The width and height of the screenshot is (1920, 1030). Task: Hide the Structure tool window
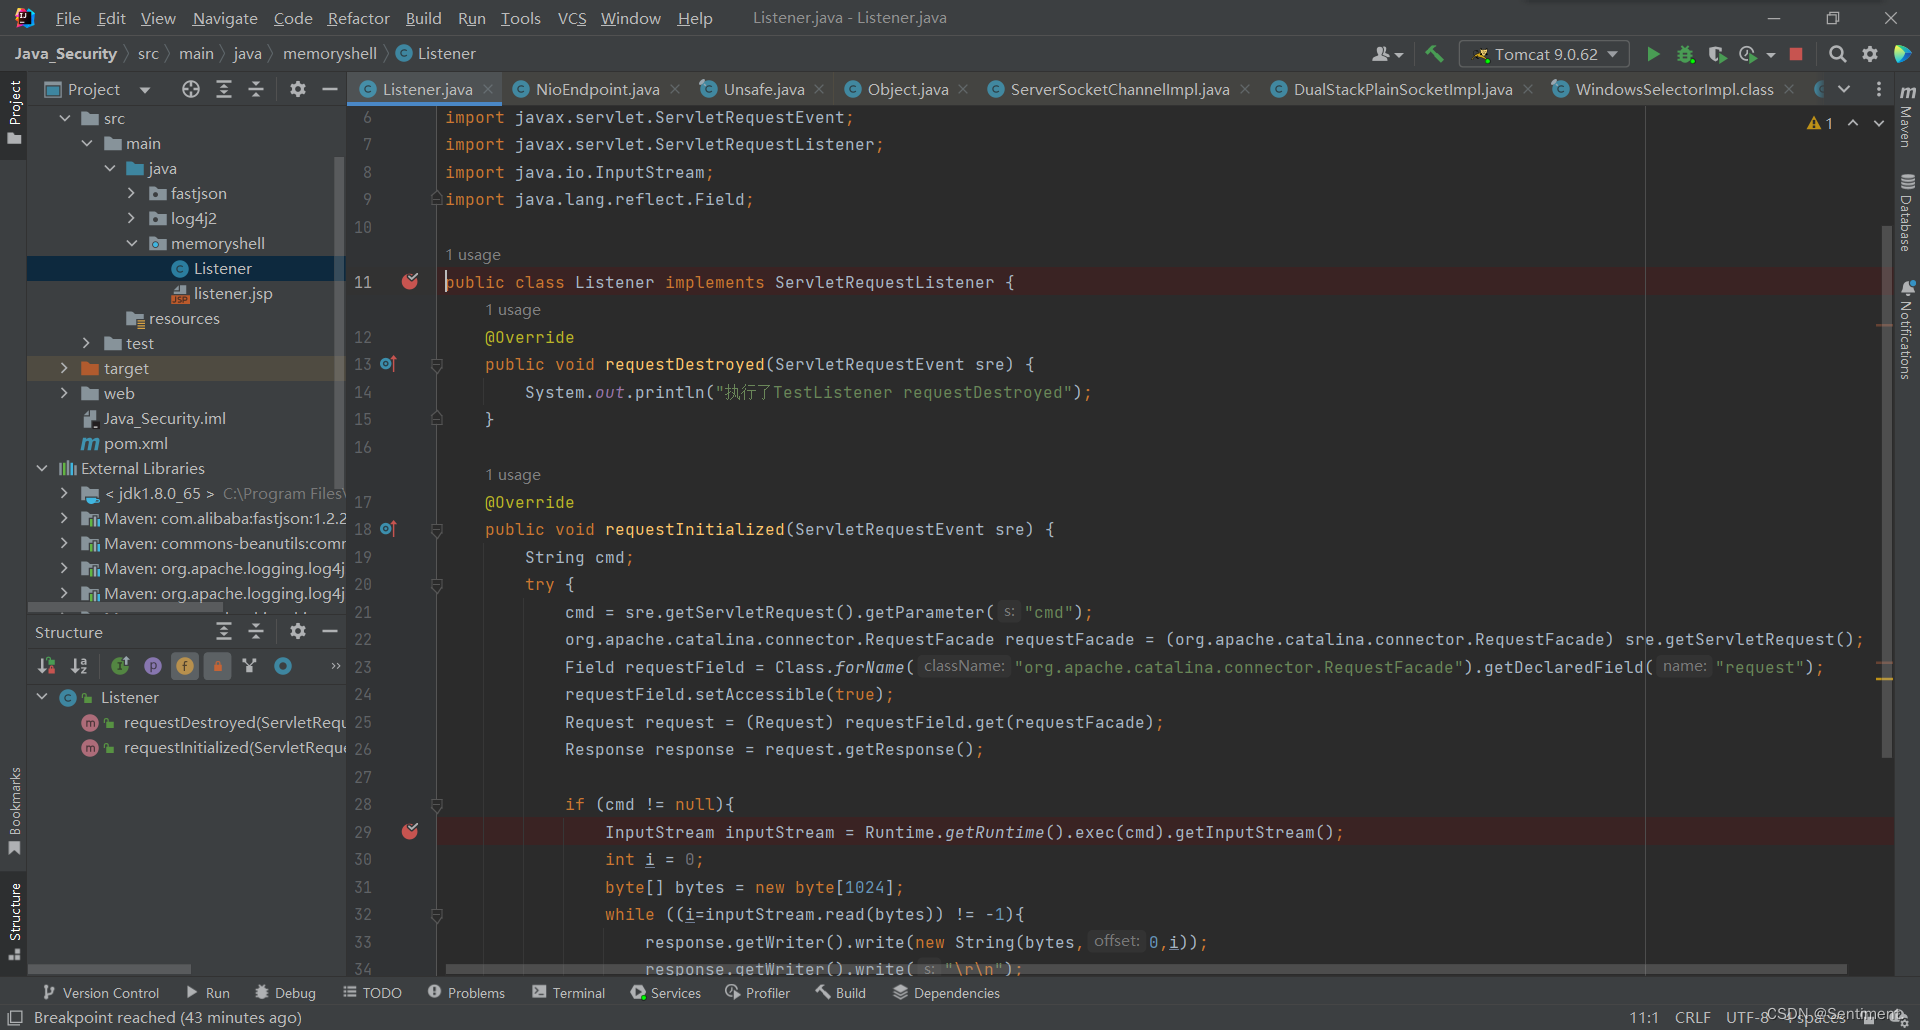tap(329, 631)
